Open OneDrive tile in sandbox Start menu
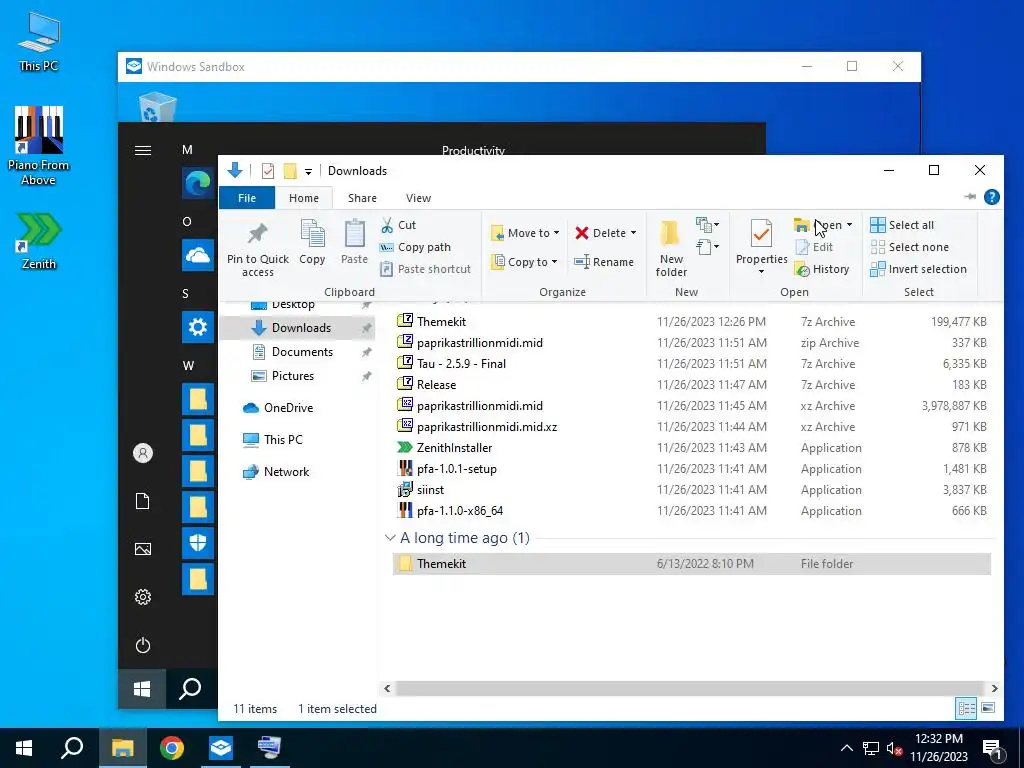 click(x=197, y=255)
